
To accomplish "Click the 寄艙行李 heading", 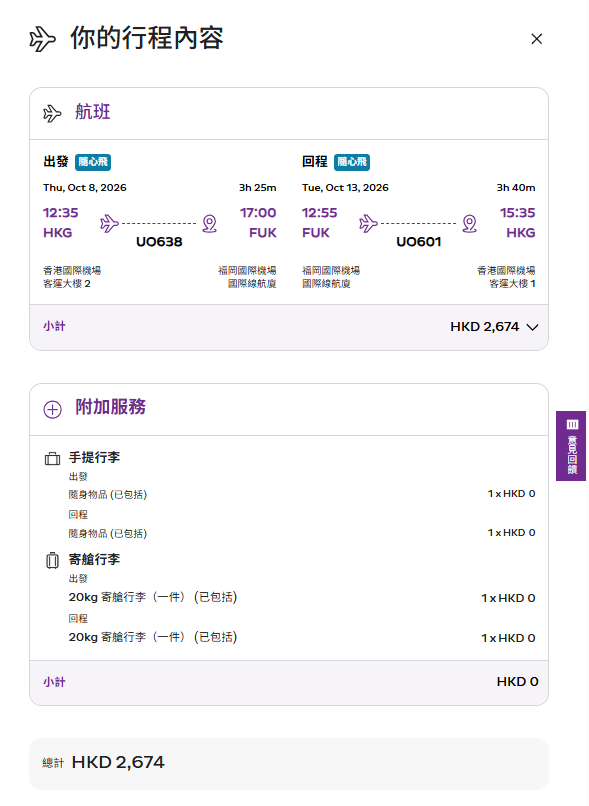I will (x=95, y=559).
